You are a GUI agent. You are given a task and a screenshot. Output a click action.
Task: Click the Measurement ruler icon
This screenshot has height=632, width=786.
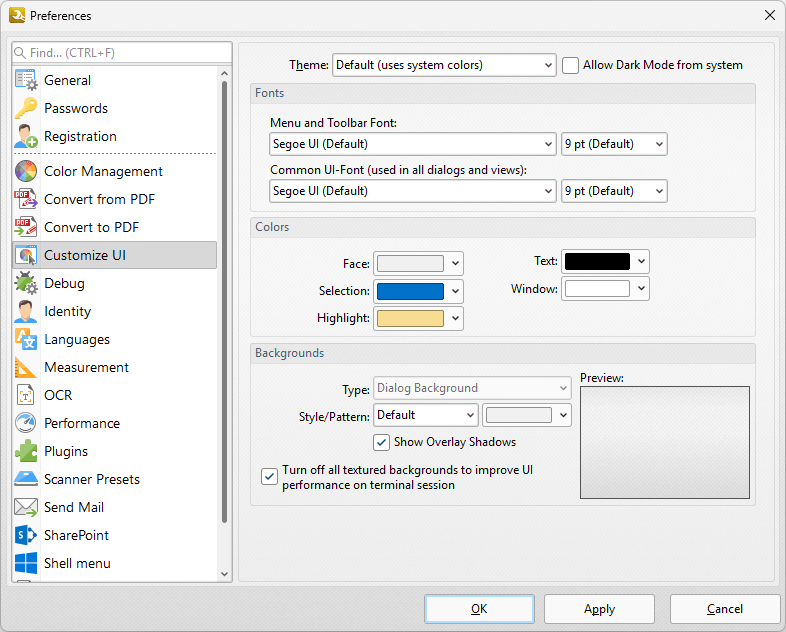point(26,367)
